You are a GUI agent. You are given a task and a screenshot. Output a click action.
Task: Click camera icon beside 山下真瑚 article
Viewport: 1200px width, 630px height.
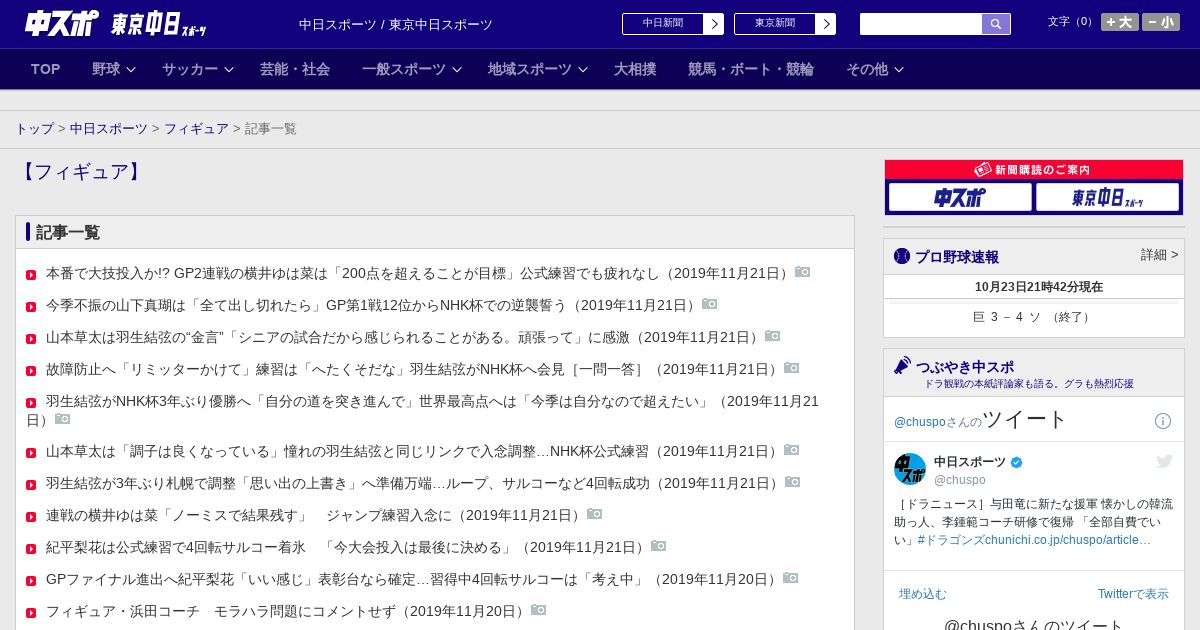(709, 304)
